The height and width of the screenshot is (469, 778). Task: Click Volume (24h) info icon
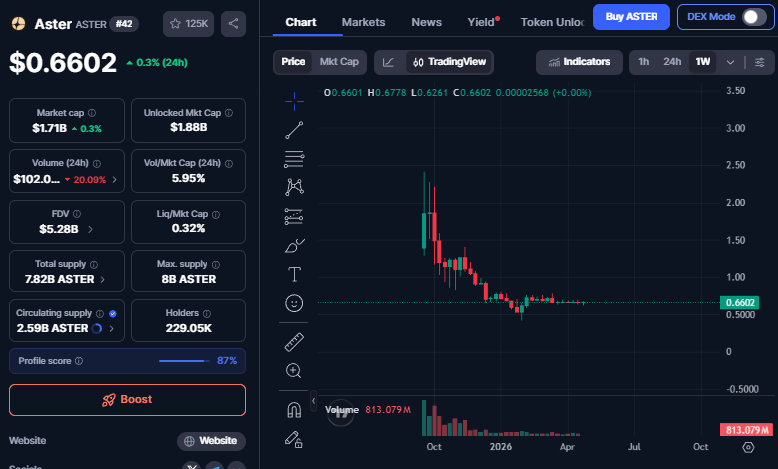(x=97, y=163)
